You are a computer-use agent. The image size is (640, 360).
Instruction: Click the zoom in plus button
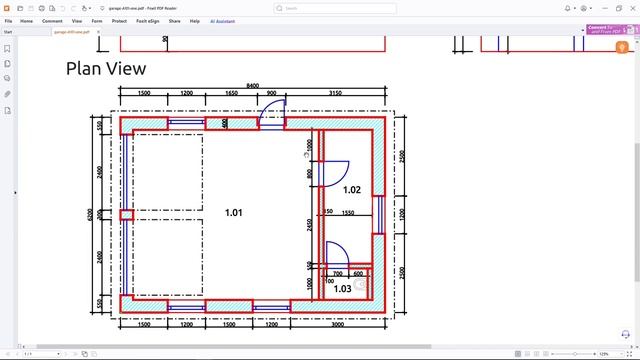595,354
